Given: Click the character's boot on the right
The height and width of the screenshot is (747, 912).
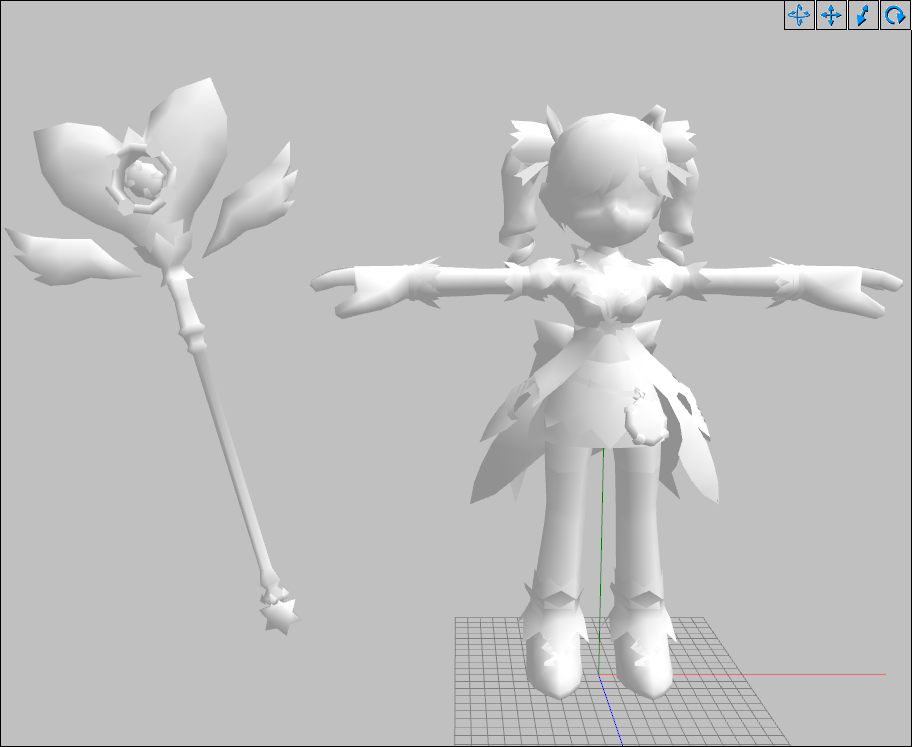Looking at the screenshot, I should (x=640, y=655).
